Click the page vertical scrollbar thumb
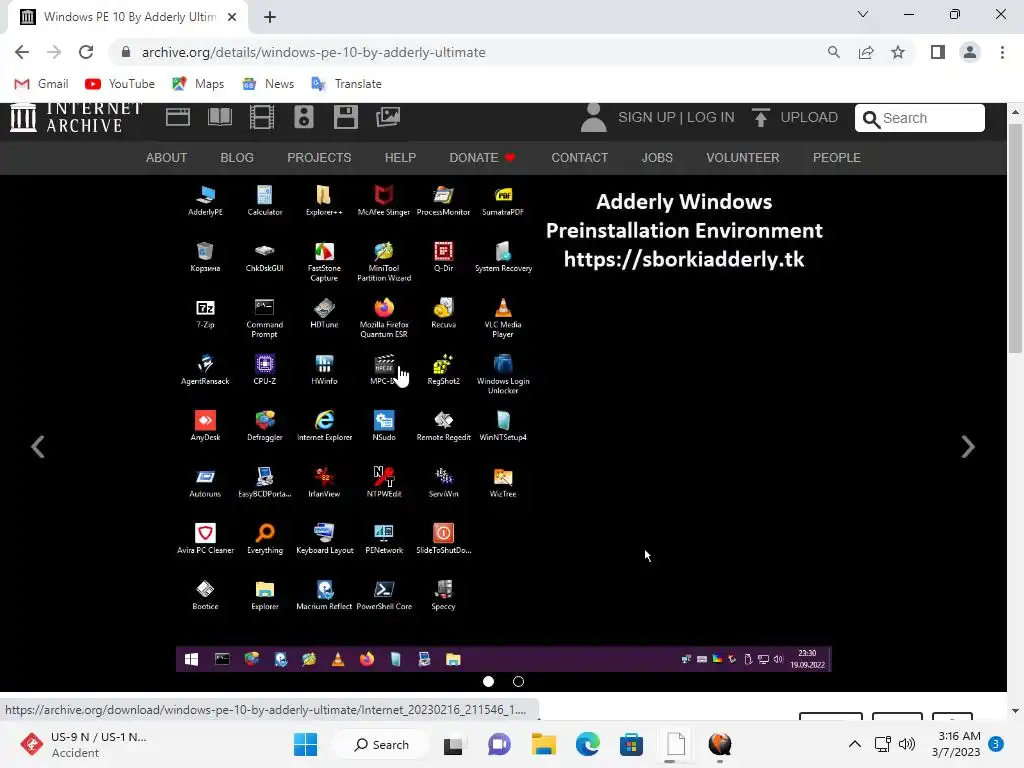This screenshot has height=768, width=1024. [1015, 238]
